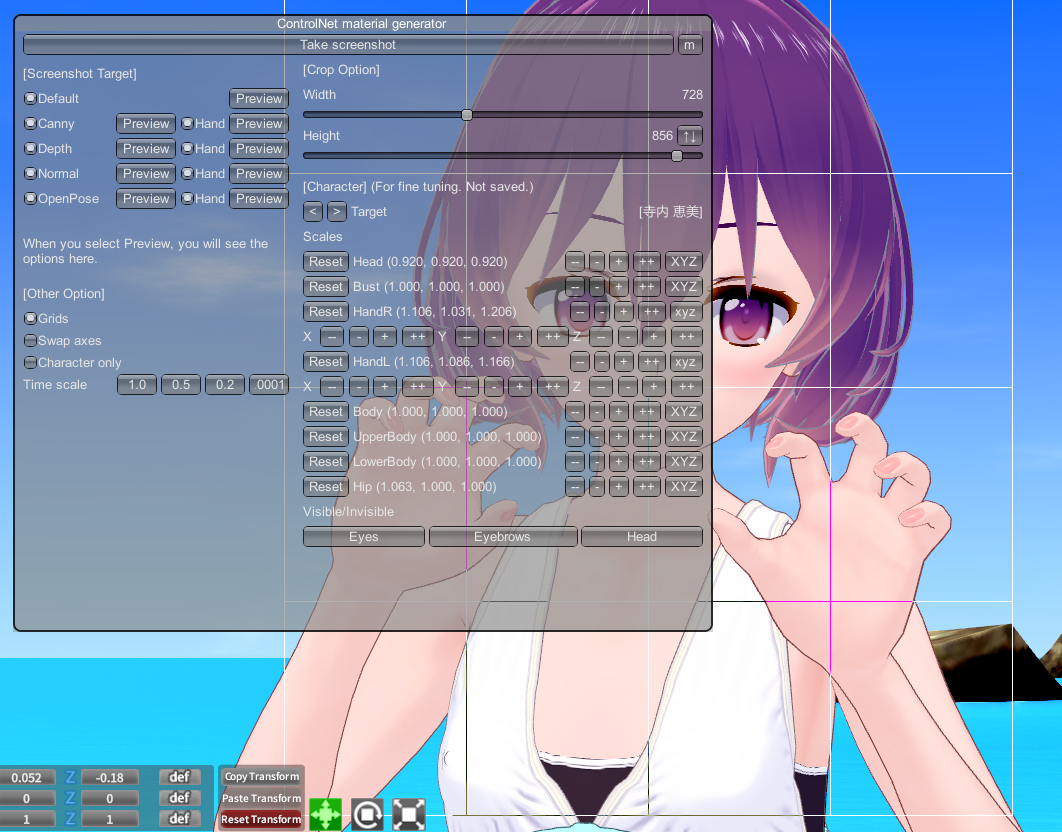1062x832 pixels.
Task: Select previous target character with '<'
Action: [312, 211]
